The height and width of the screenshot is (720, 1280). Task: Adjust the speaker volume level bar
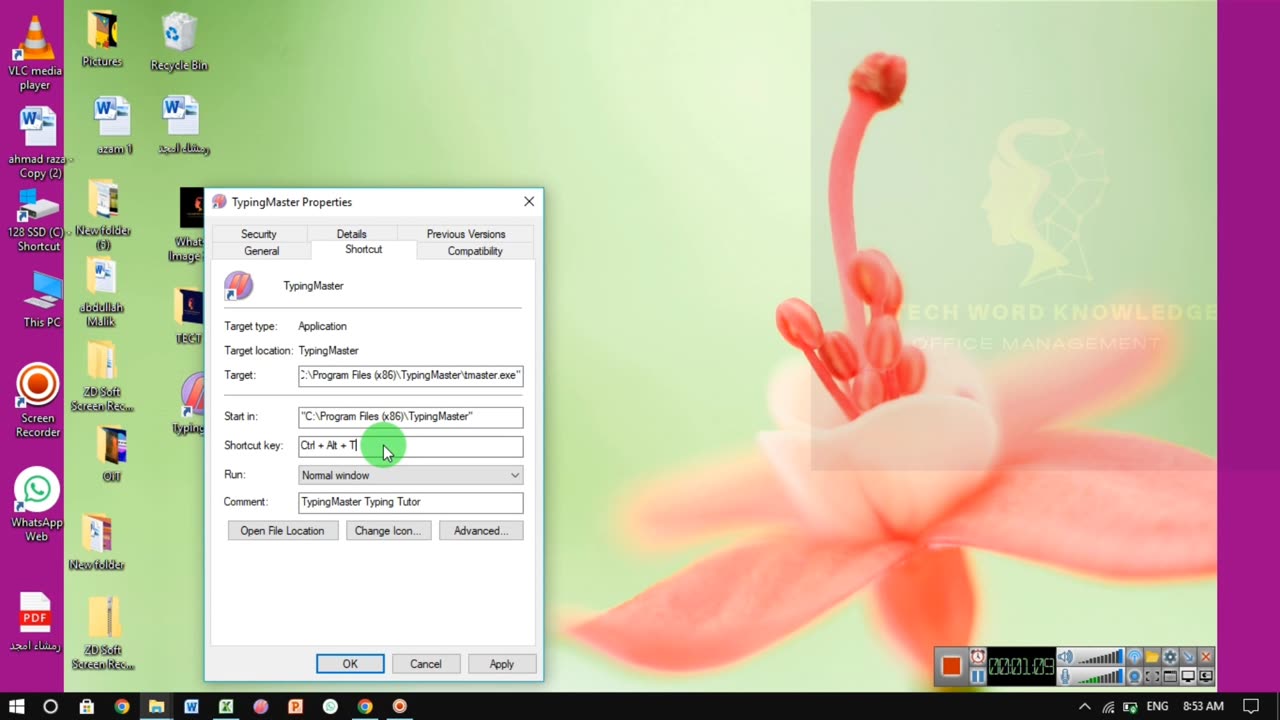(x=1100, y=657)
